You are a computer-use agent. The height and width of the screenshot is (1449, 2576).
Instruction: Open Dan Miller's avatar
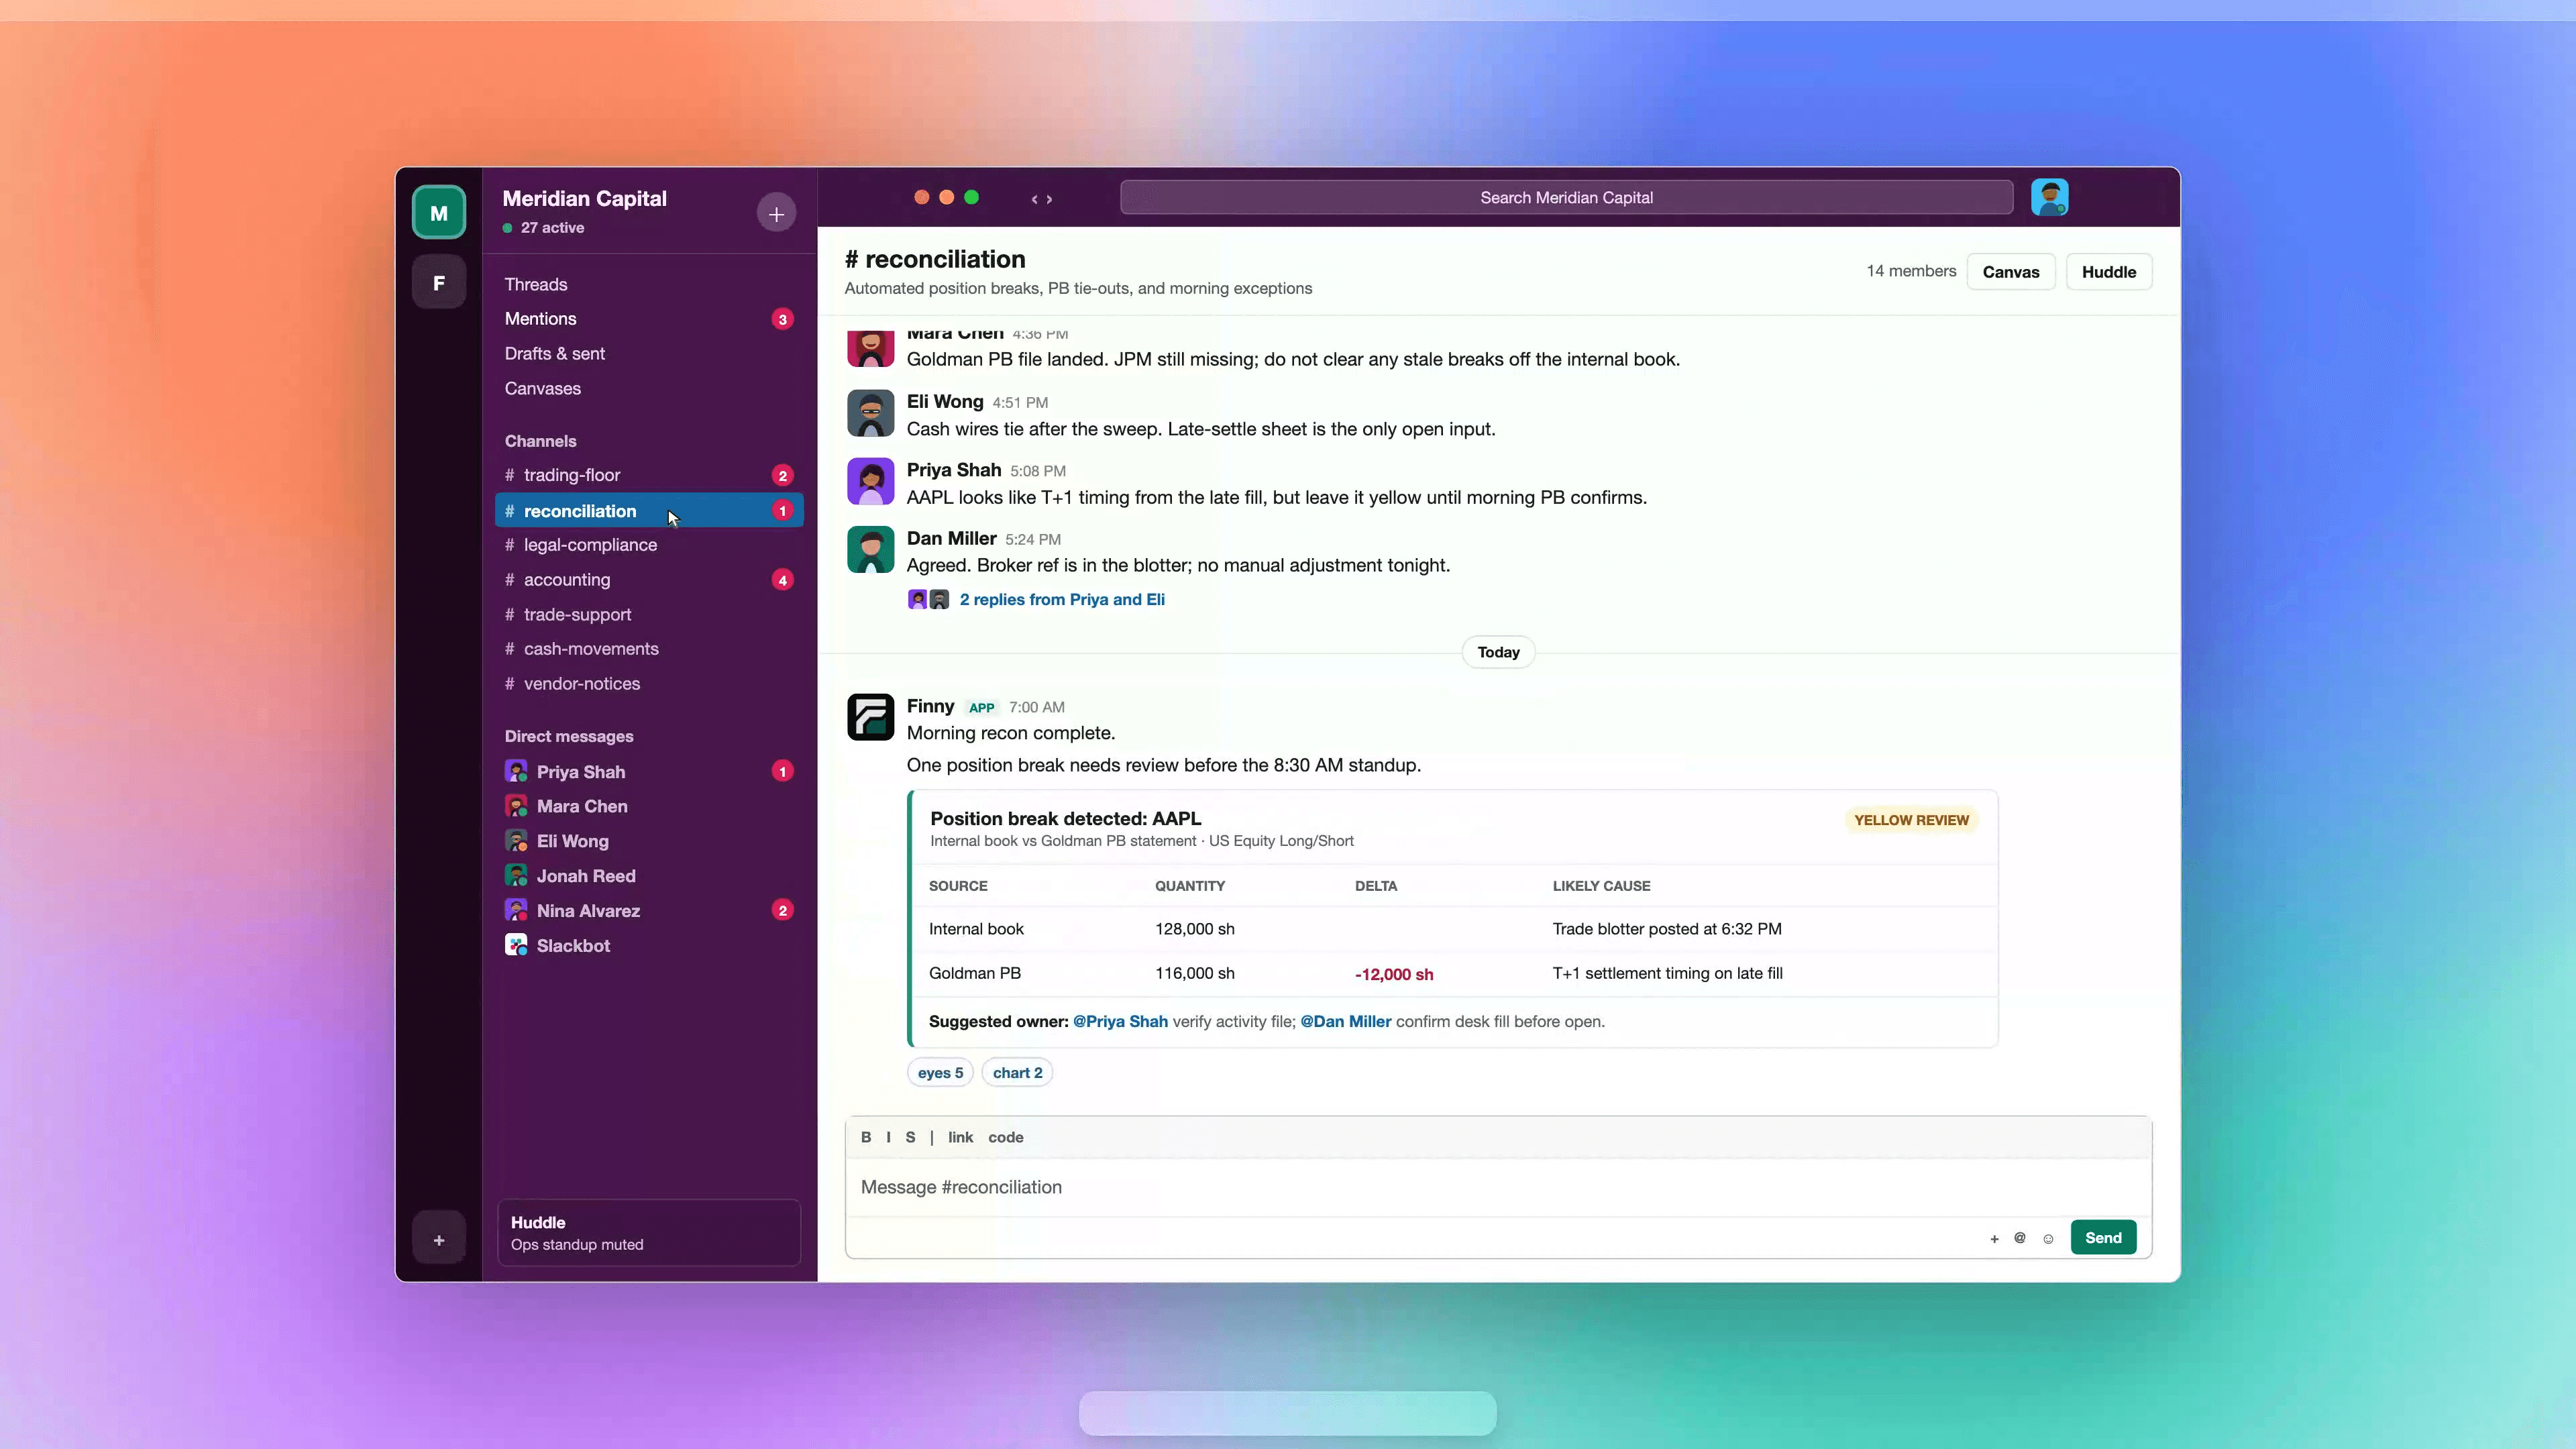[x=870, y=550]
